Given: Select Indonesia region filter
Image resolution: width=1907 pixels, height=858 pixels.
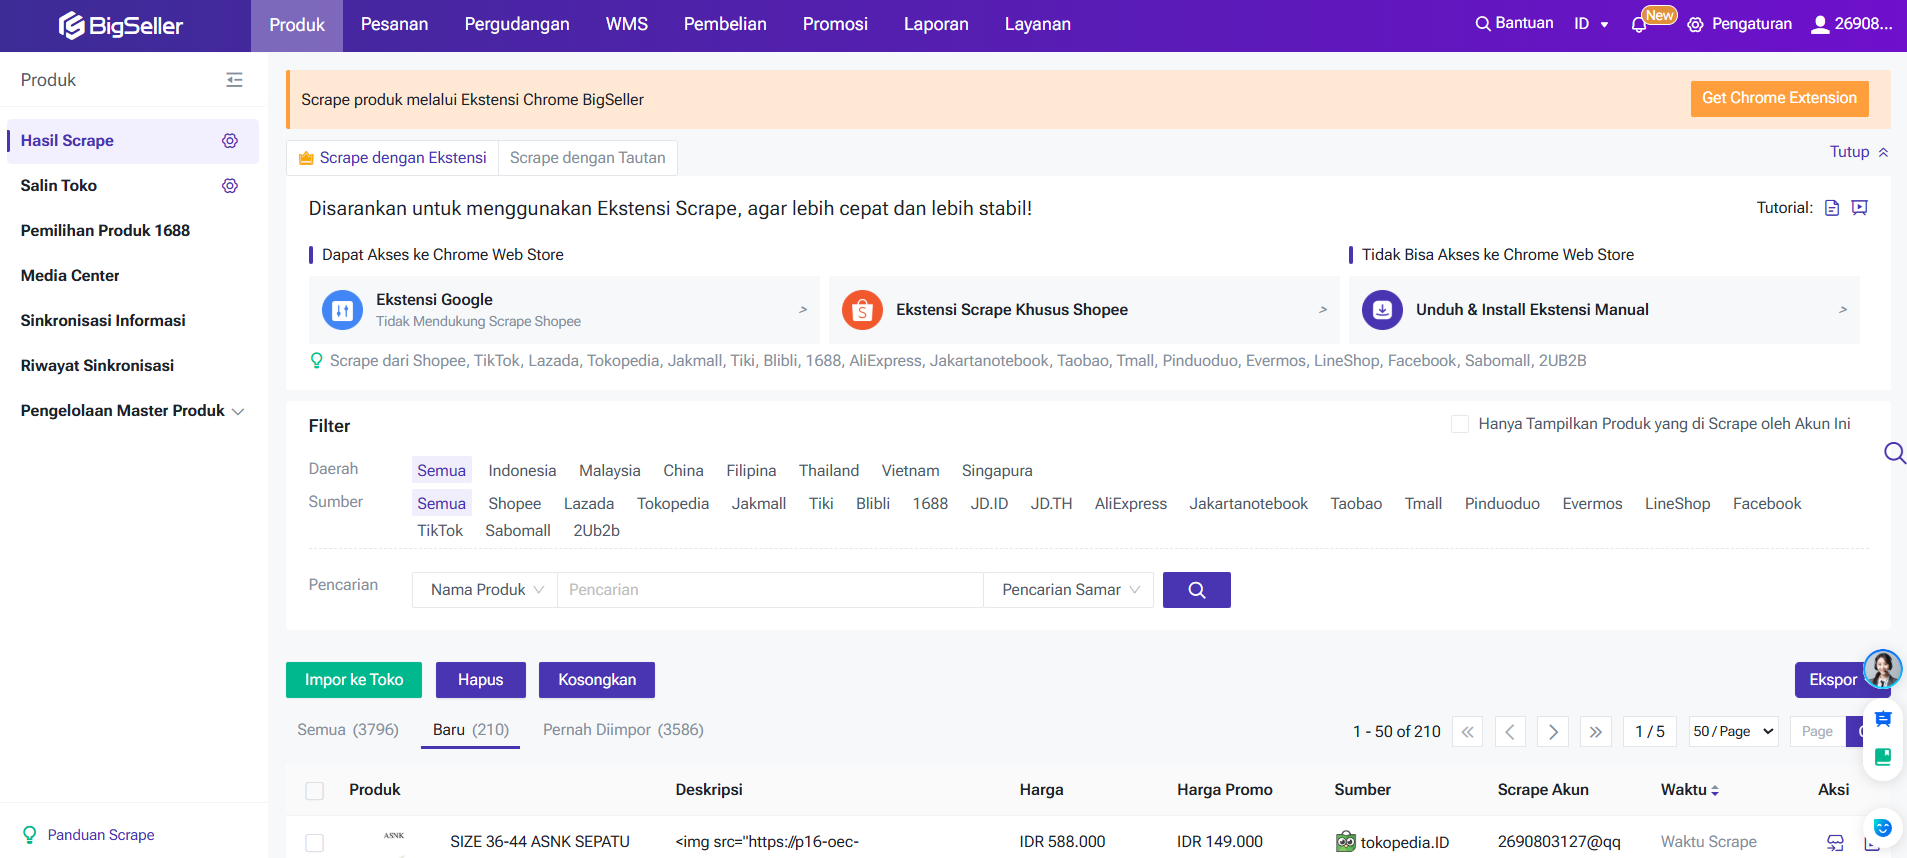Looking at the screenshot, I should [x=522, y=471].
